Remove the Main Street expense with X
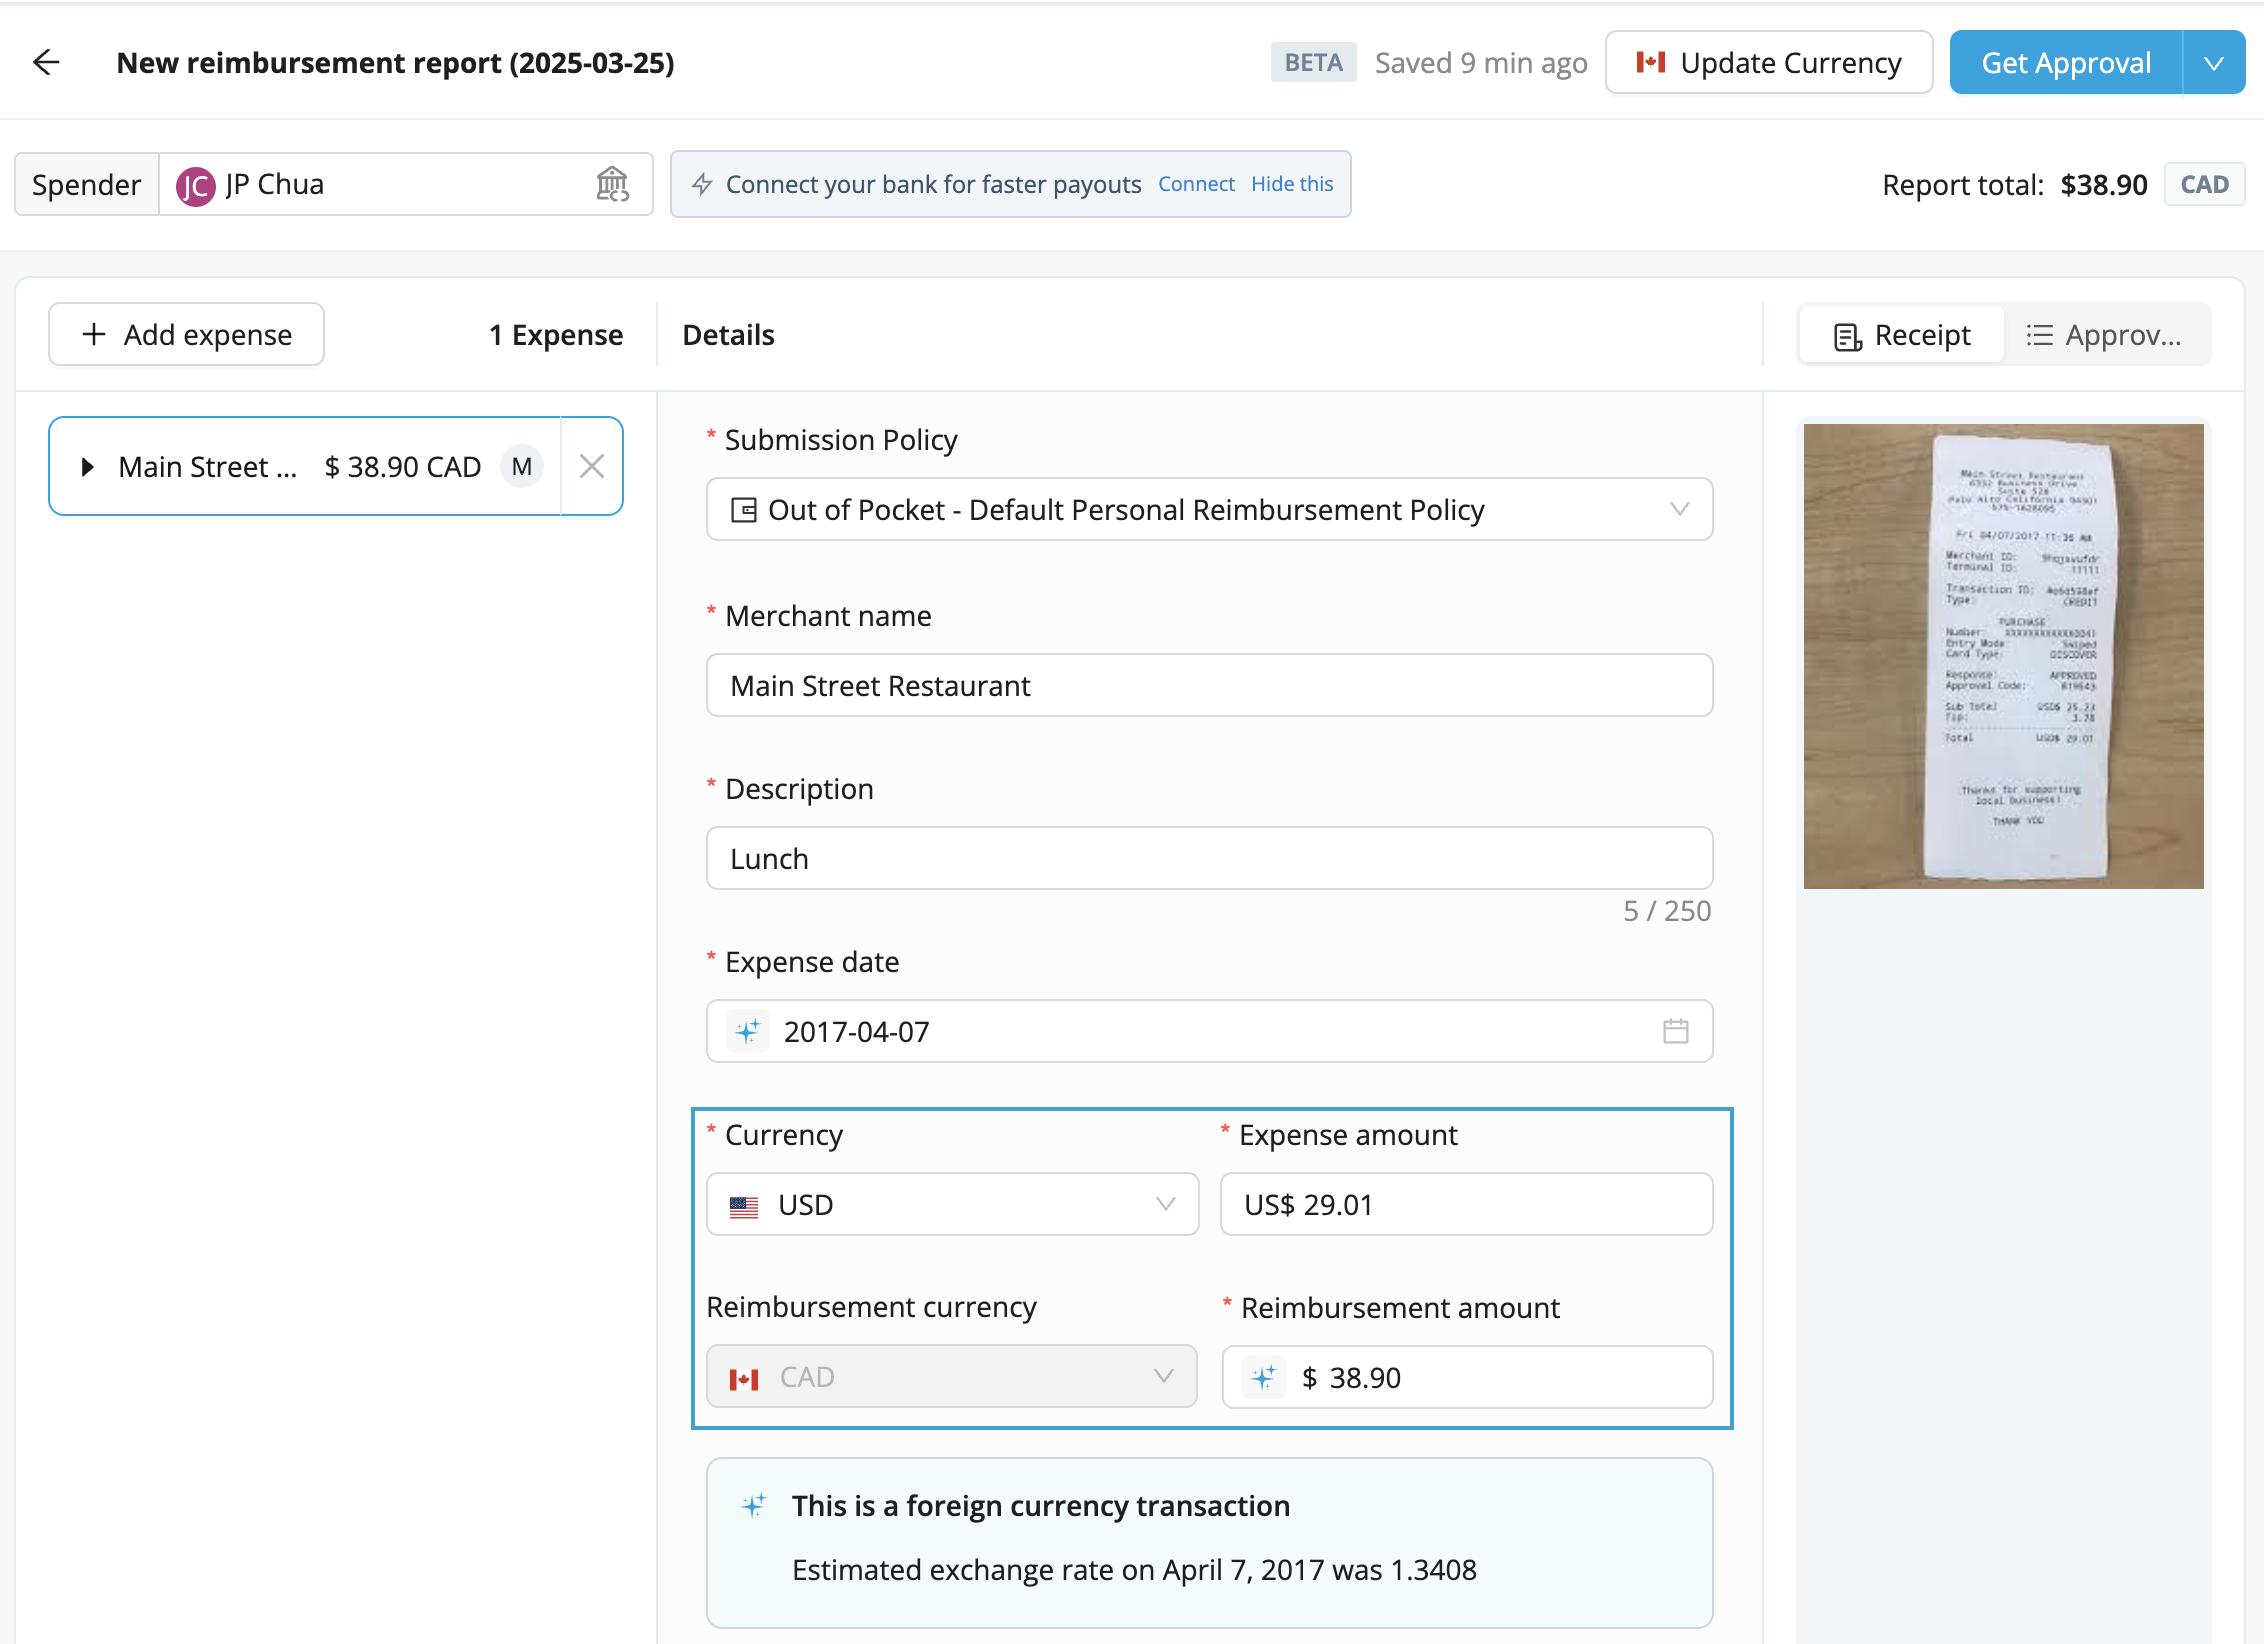The width and height of the screenshot is (2264, 1644). tap(592, 466)
